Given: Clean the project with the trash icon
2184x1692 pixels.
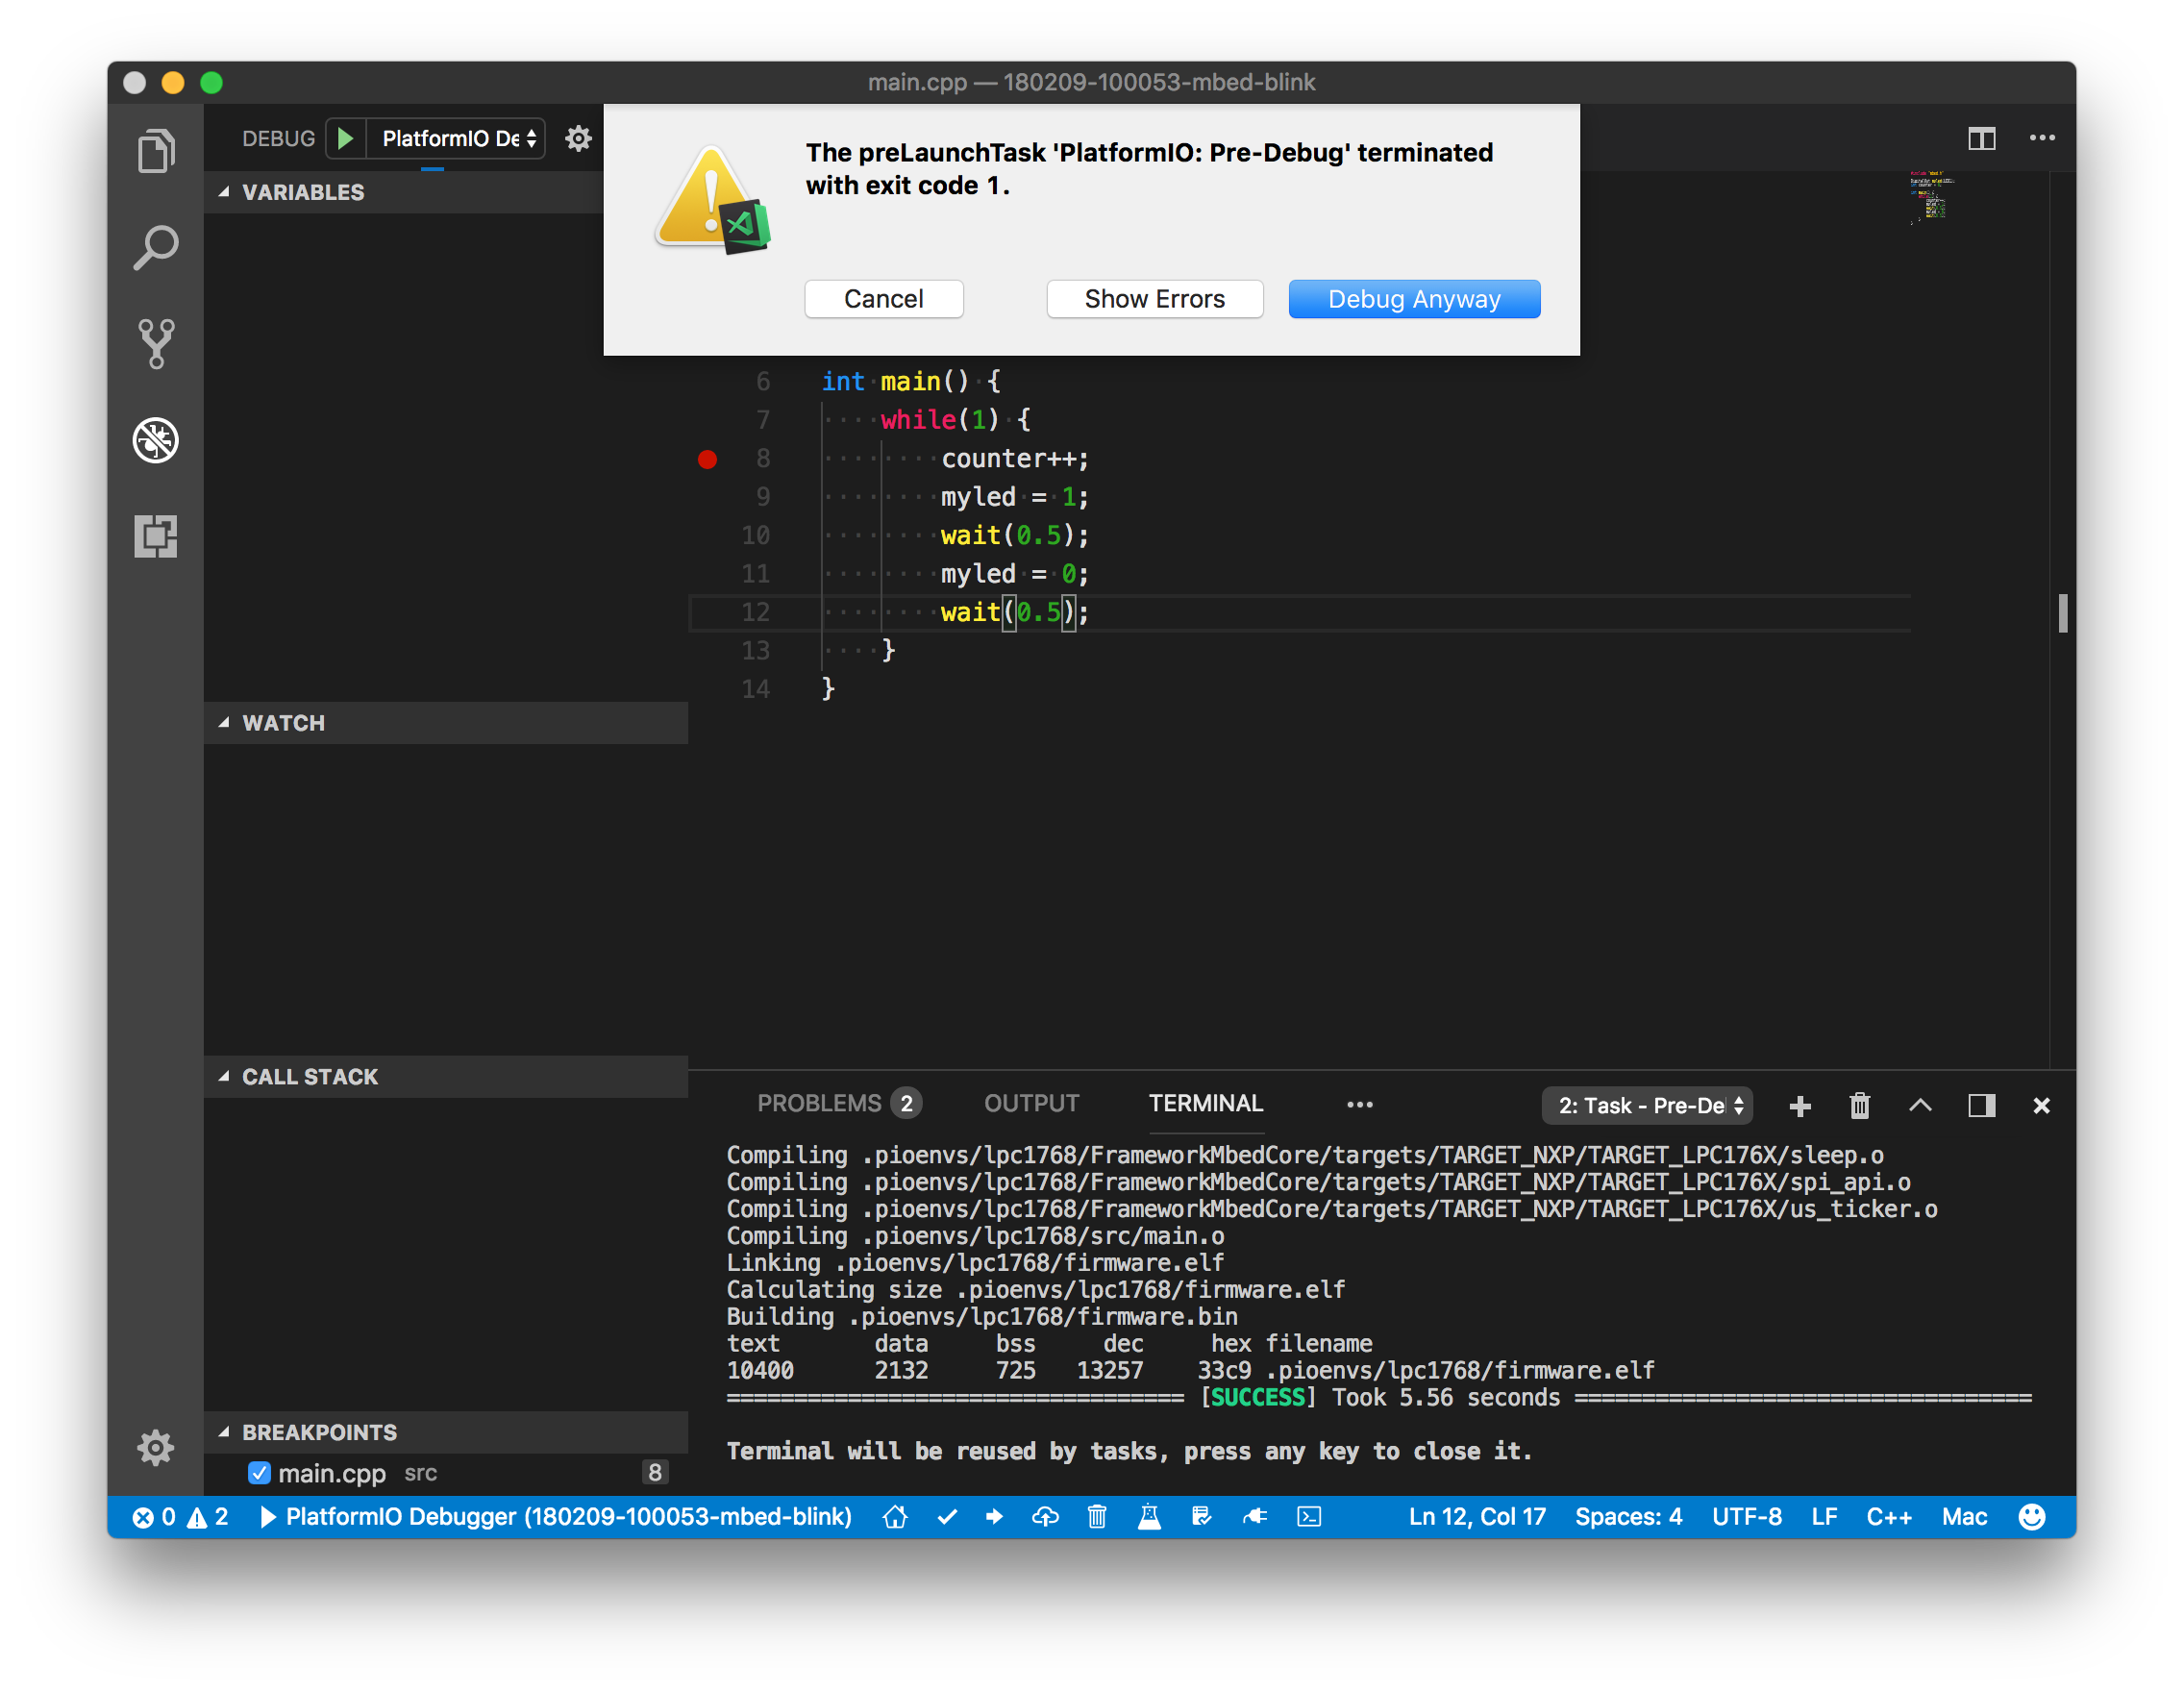Looking at the screenshot, I should click(1097, 1516).
